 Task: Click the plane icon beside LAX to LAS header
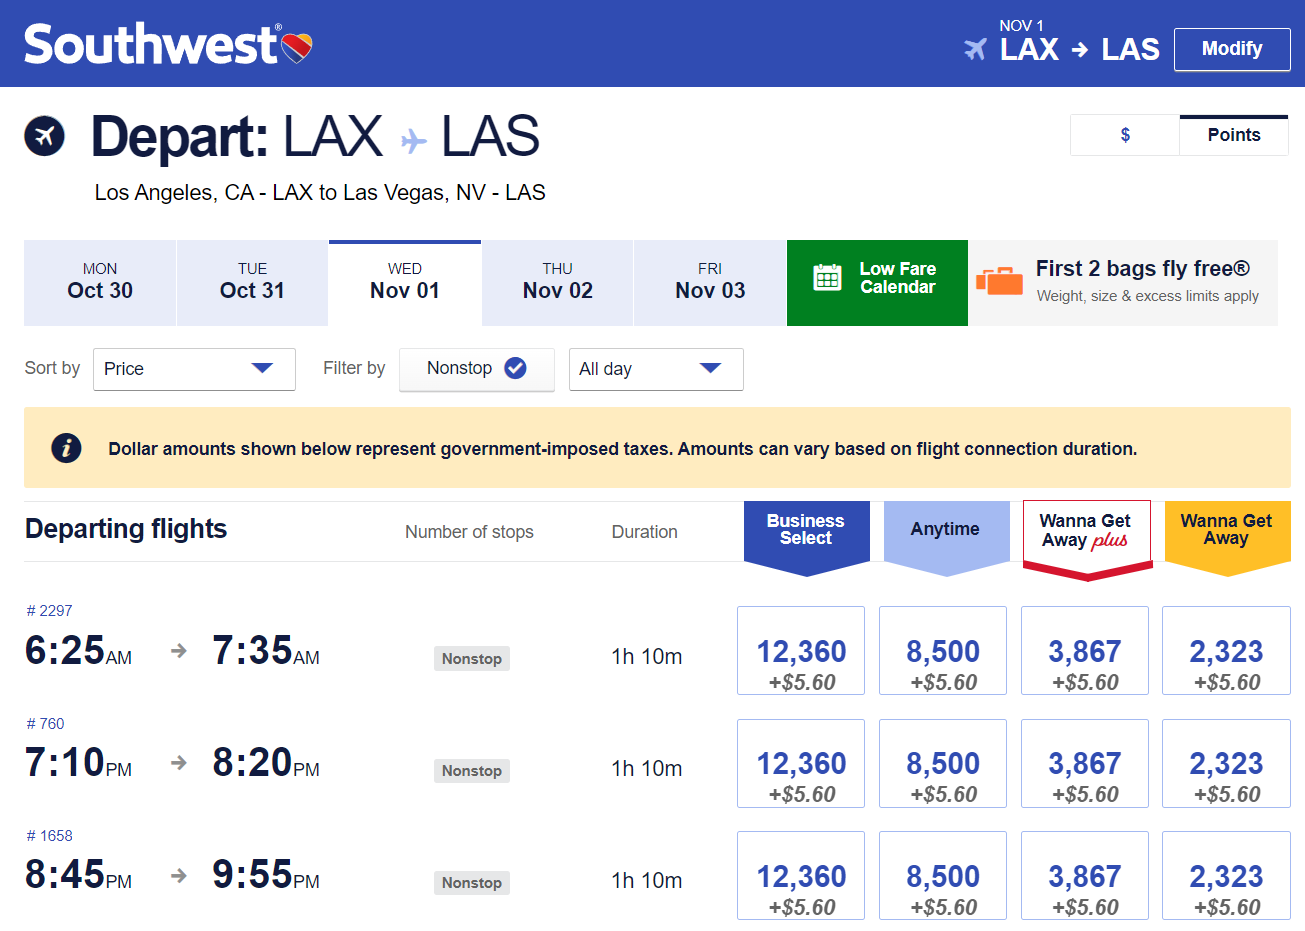click(973, 49)
